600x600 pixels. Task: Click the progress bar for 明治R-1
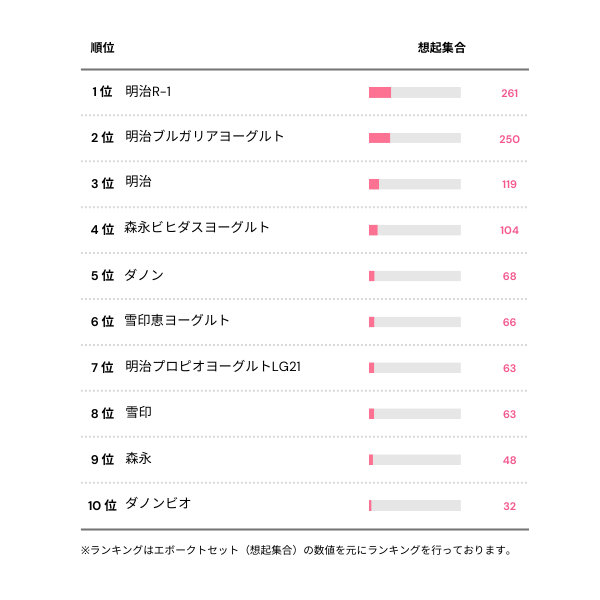(x=414, y=93)
